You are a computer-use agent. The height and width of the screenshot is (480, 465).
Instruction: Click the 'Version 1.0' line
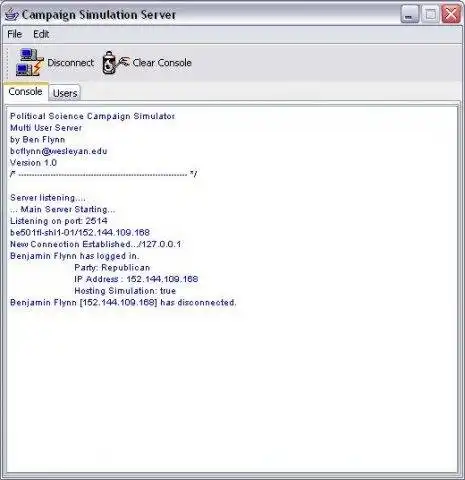33,163
